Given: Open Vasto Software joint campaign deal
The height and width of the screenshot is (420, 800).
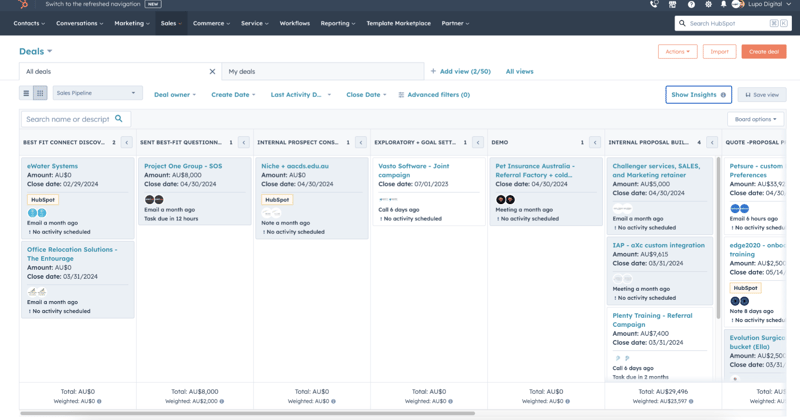Looking at the screenshot, I should (413, 170).
